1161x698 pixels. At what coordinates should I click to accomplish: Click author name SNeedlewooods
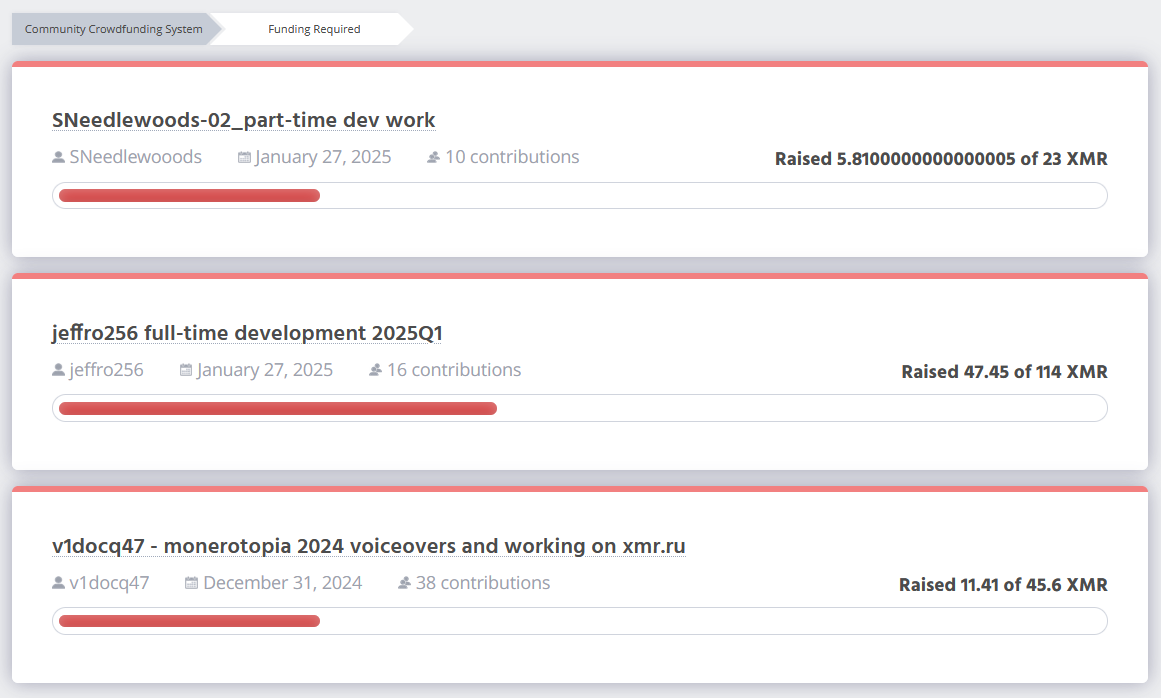135,157
